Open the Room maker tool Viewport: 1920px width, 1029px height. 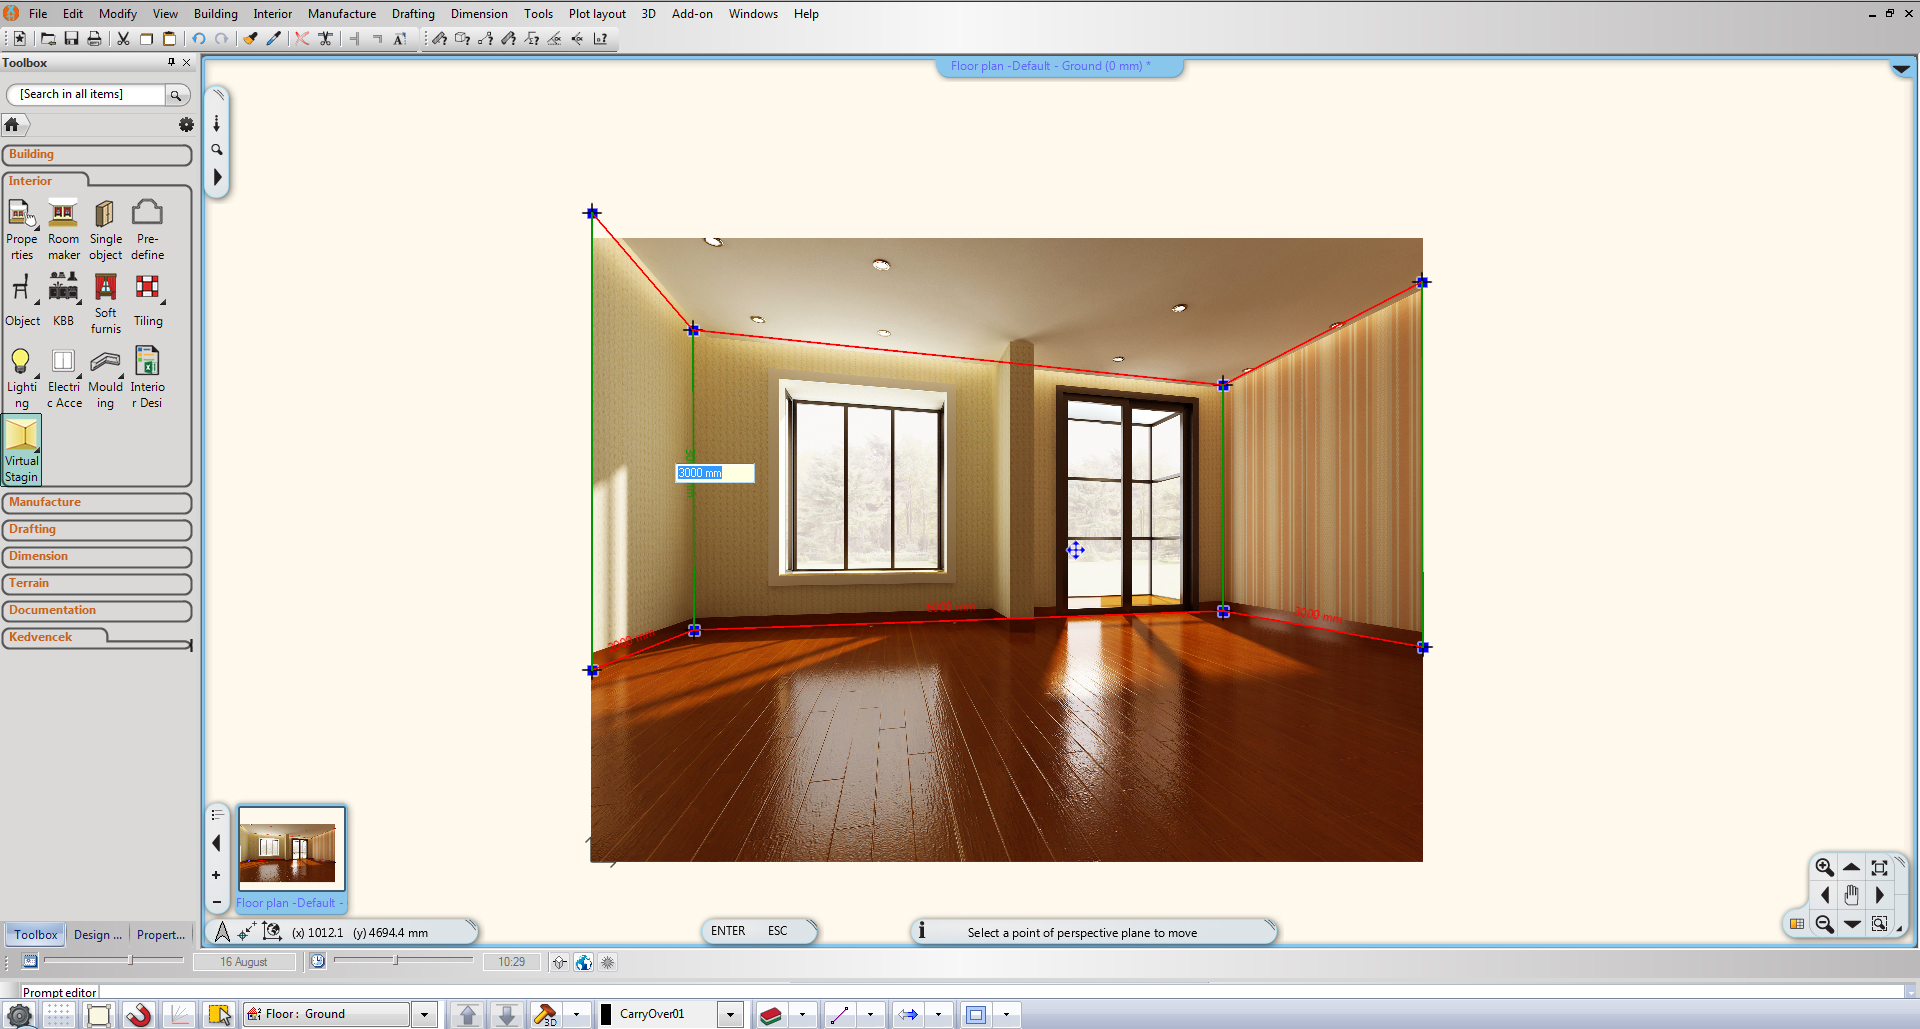(x=63, y=229)
